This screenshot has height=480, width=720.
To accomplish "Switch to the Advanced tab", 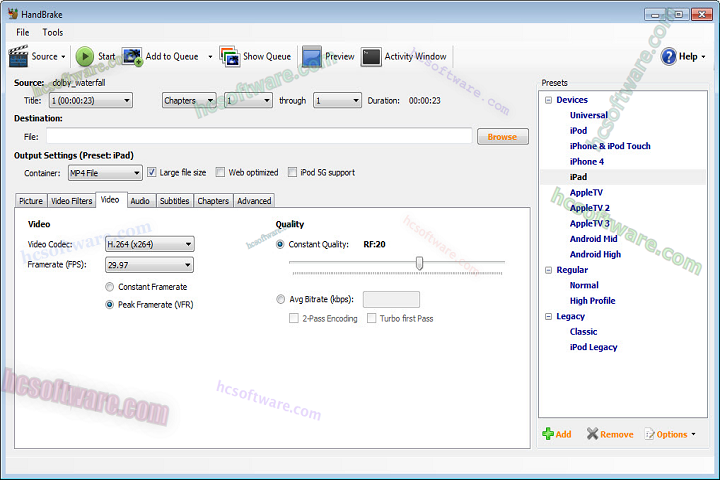I will 254,201.
